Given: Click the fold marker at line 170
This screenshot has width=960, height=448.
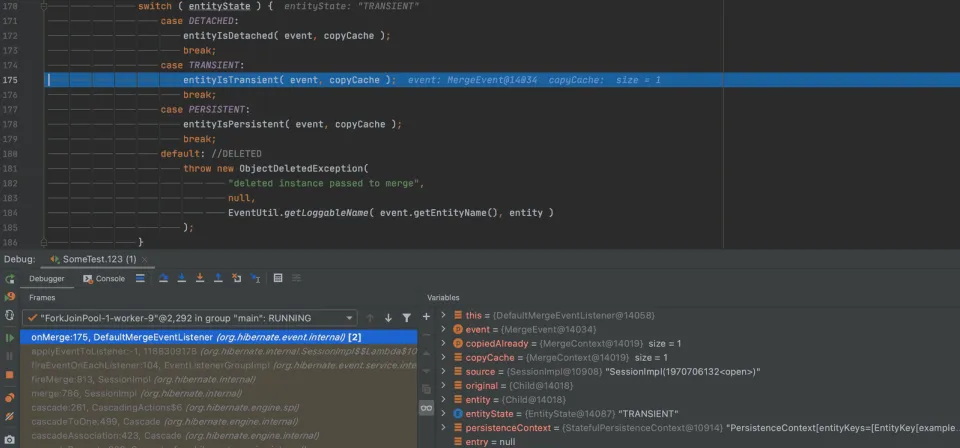Looking at the screenshot, I should (x=43, y=6).
